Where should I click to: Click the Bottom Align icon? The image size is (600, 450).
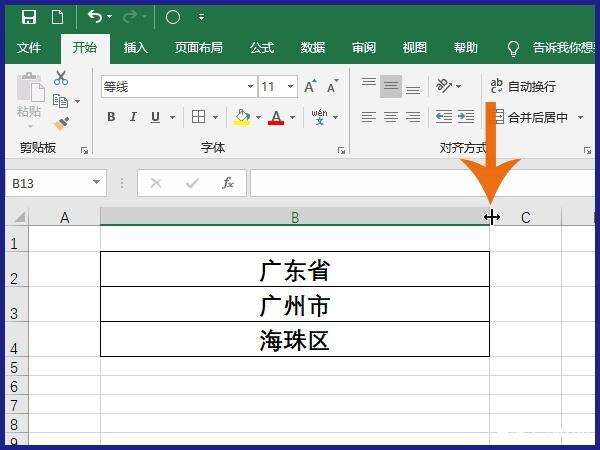pos(413,90)
